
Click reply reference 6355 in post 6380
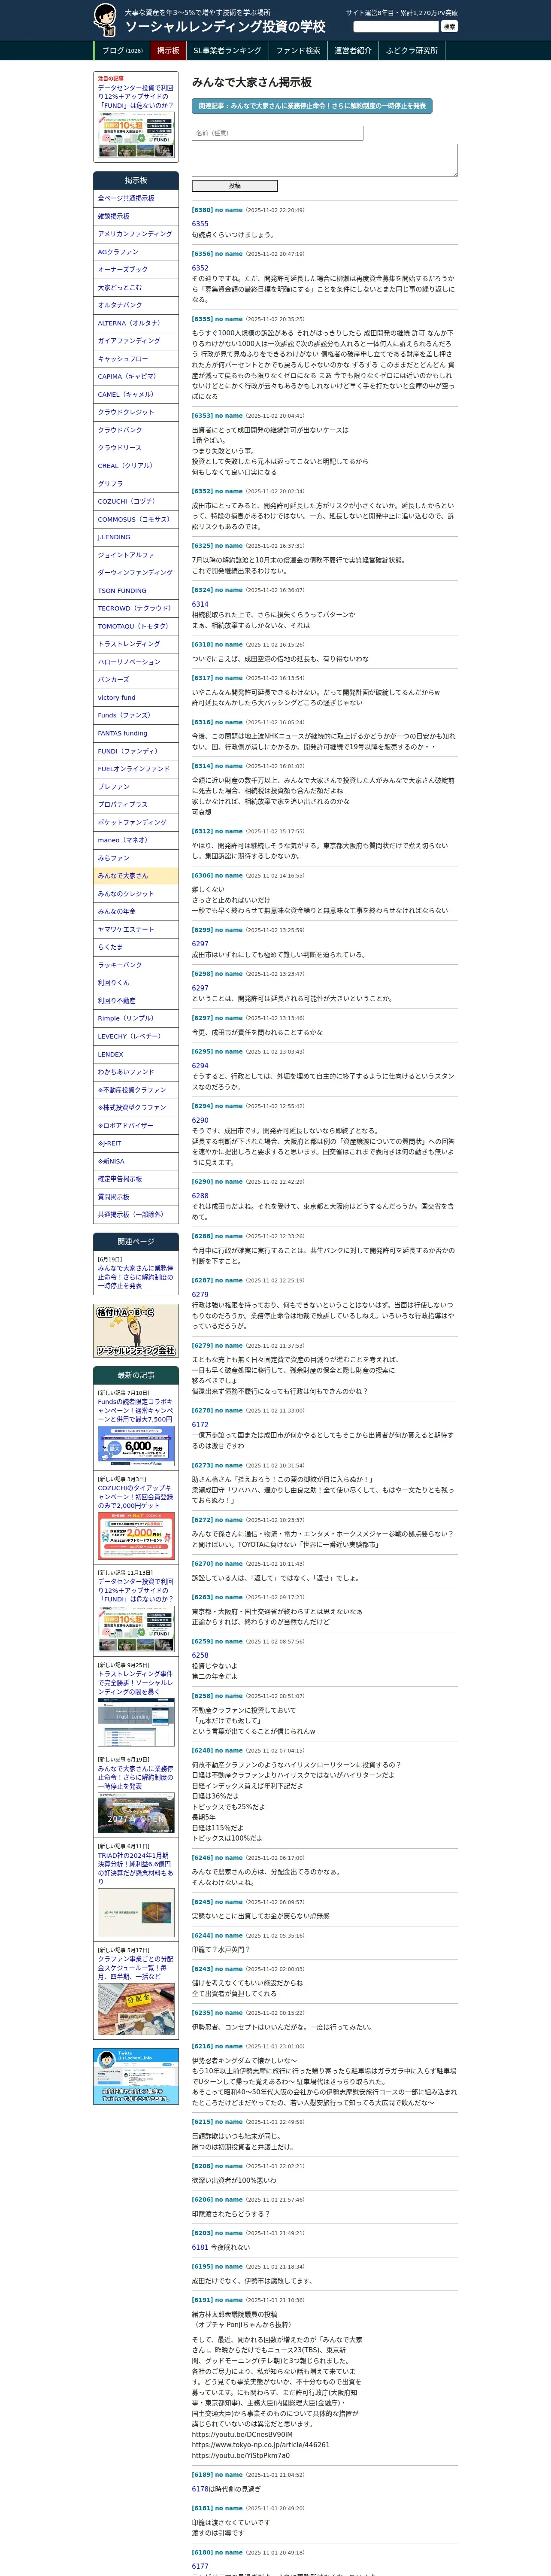[x=200, y=224]
